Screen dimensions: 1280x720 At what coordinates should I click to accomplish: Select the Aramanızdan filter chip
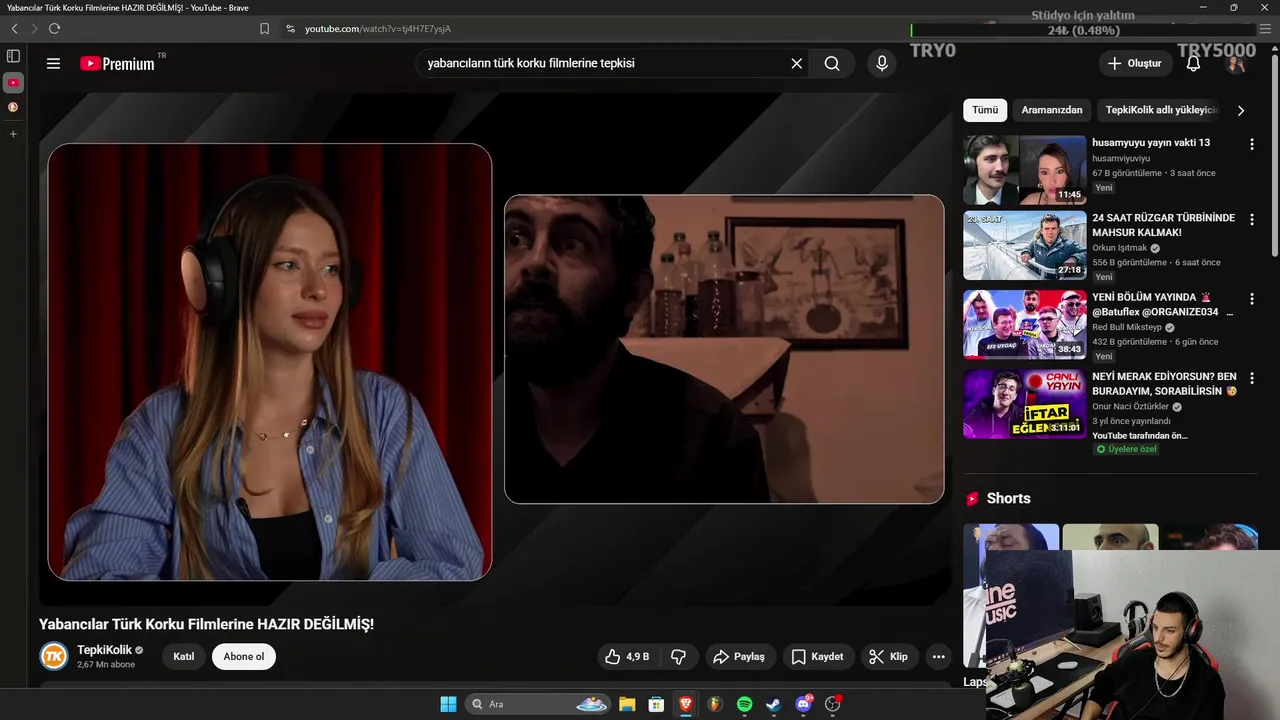[x=1051, y=110]
